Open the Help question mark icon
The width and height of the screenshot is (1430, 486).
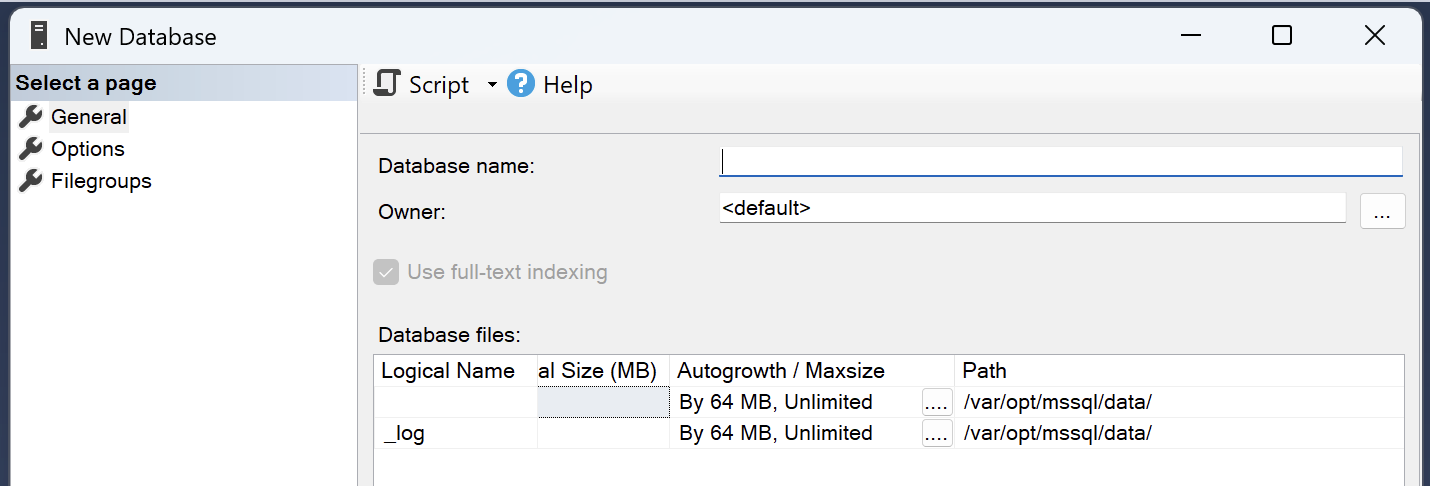coord(521,84)
